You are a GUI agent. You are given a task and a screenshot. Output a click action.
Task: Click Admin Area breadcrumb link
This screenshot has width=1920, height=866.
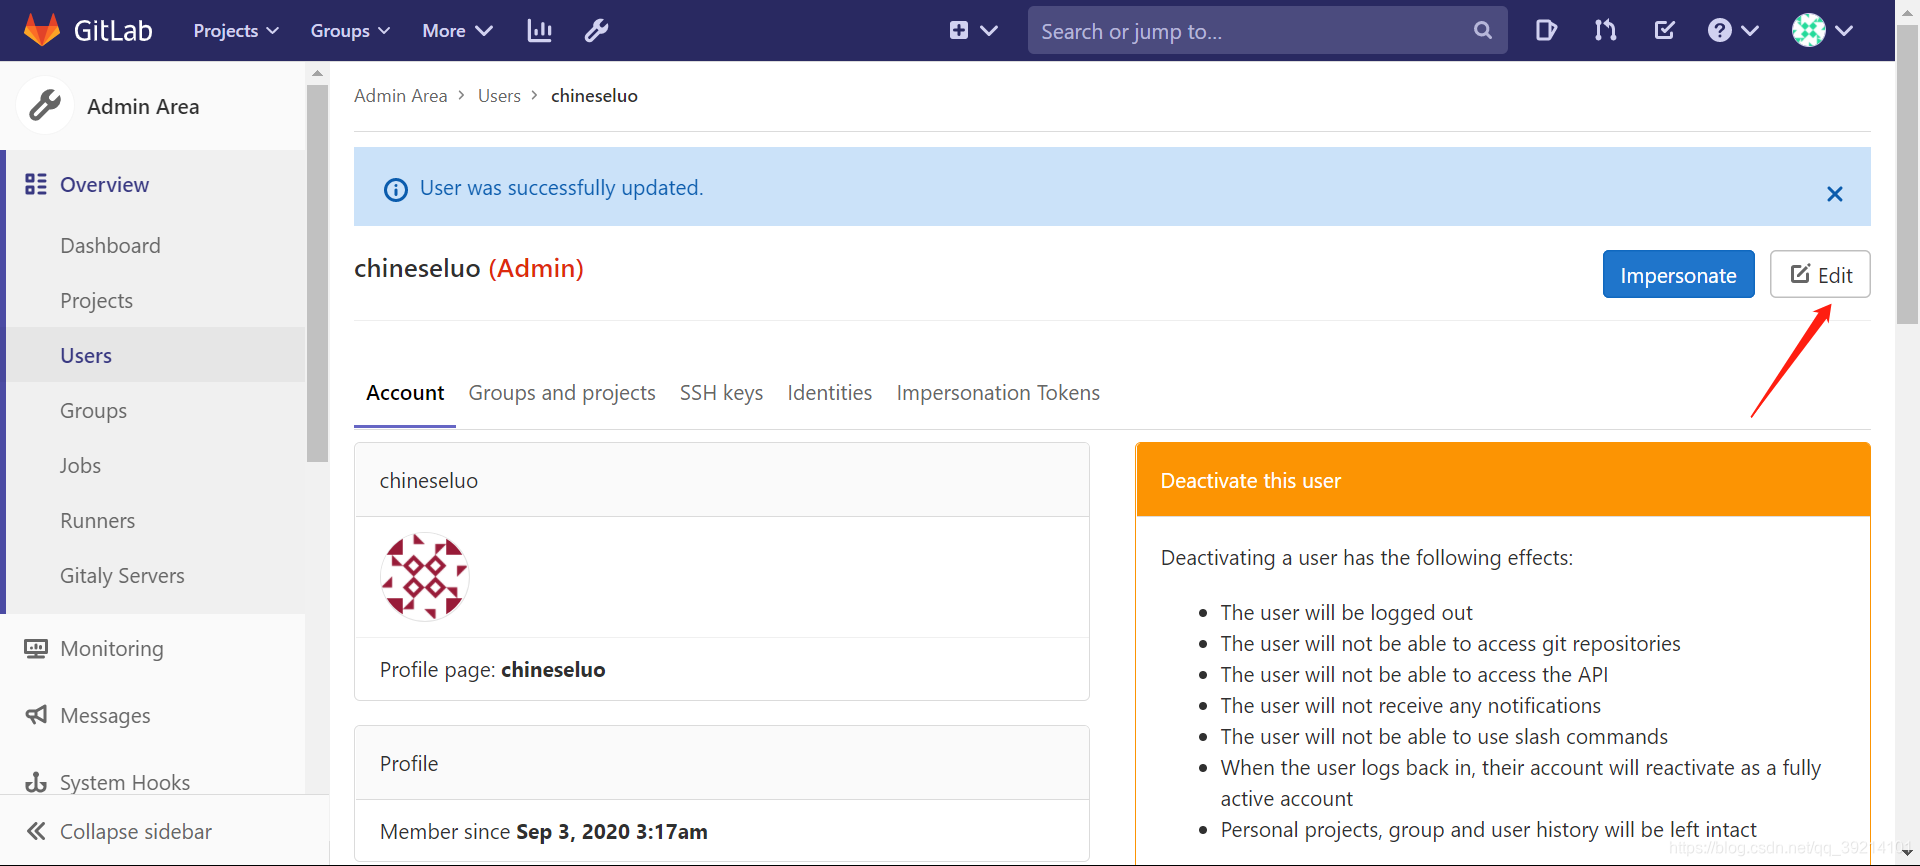(x=400, y=96)
